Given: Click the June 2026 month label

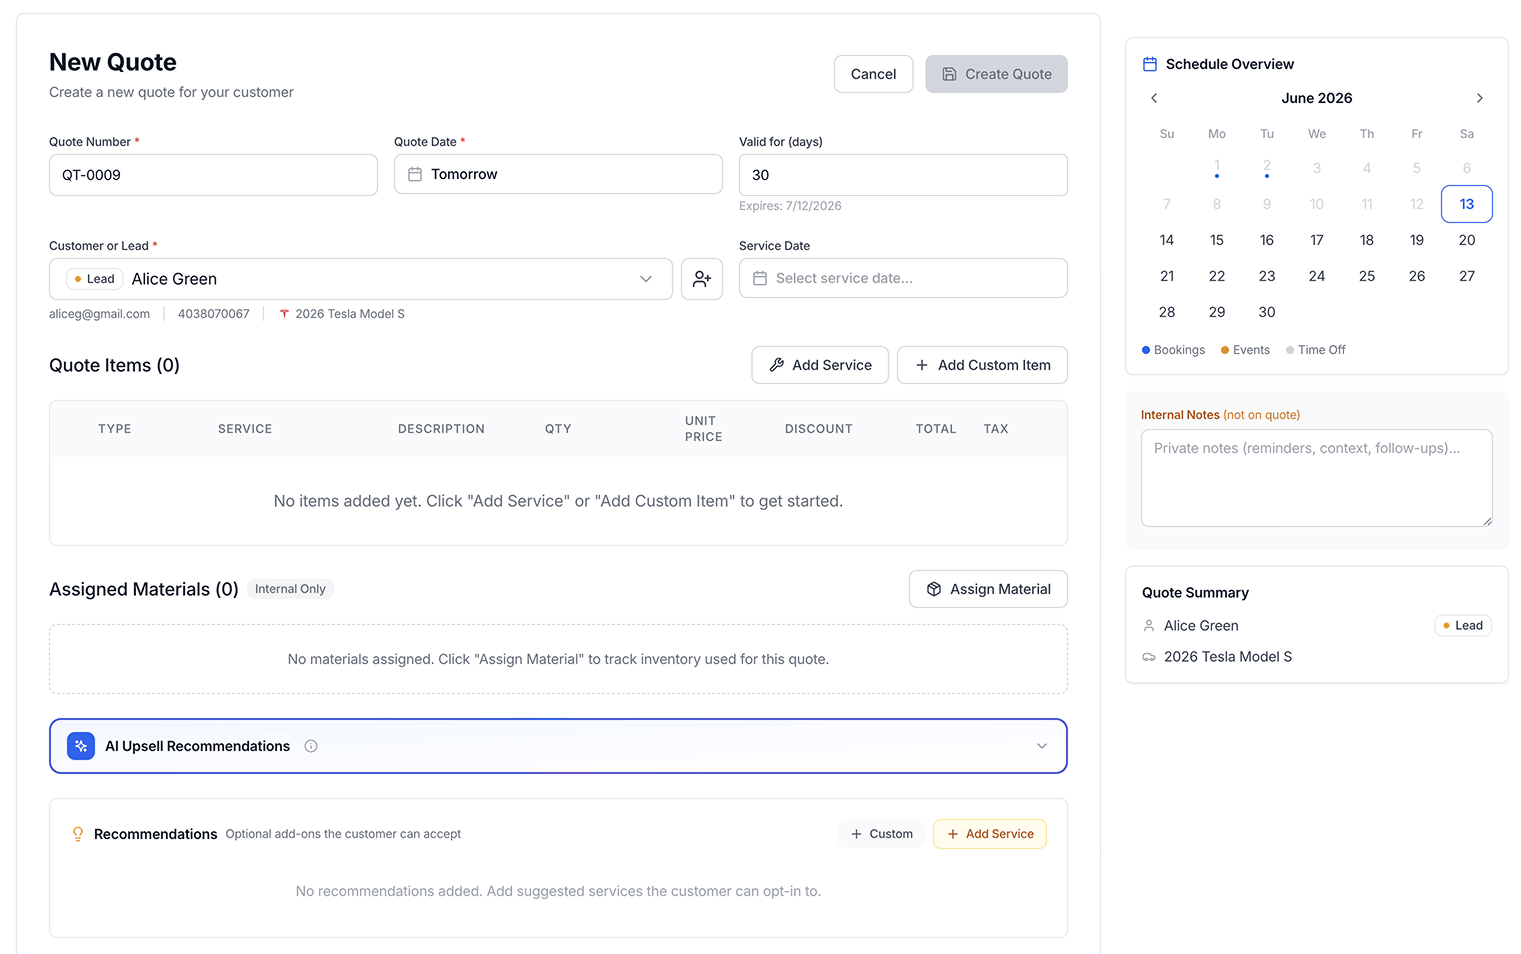Looking at the screenshot, I should [x=1316, y=98].
